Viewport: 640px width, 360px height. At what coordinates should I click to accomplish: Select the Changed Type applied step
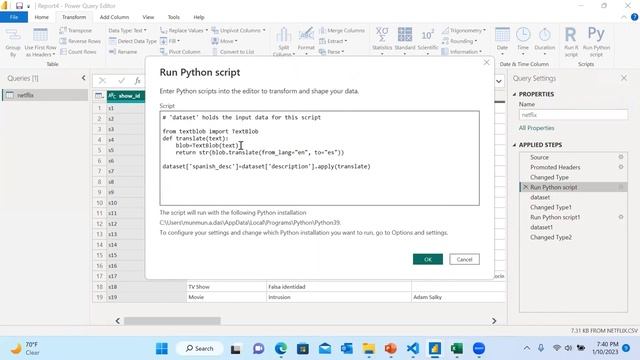click(x=549, y=177)
